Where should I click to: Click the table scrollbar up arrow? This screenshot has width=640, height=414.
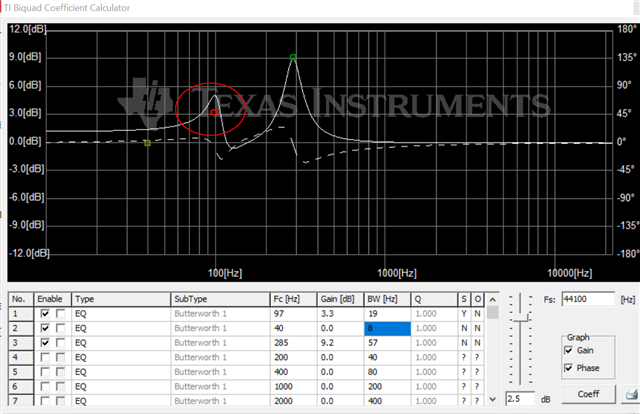click(x=493, y=300)
